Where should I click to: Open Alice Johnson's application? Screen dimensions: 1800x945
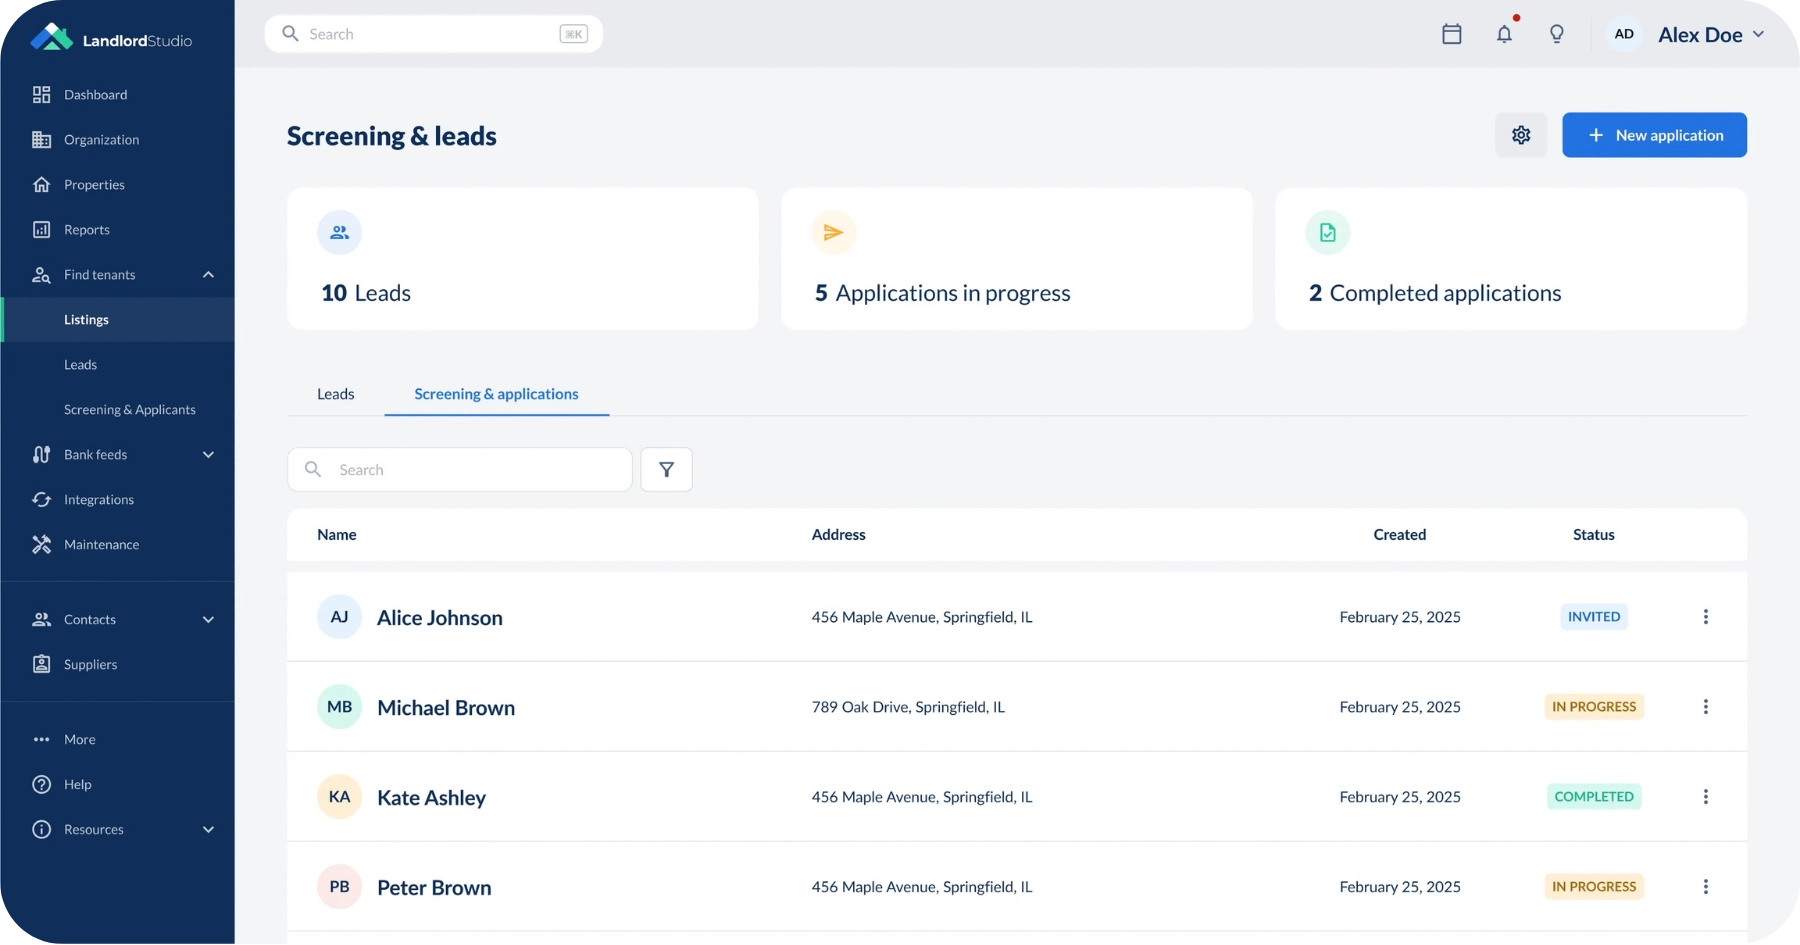(x=440, y=618)
